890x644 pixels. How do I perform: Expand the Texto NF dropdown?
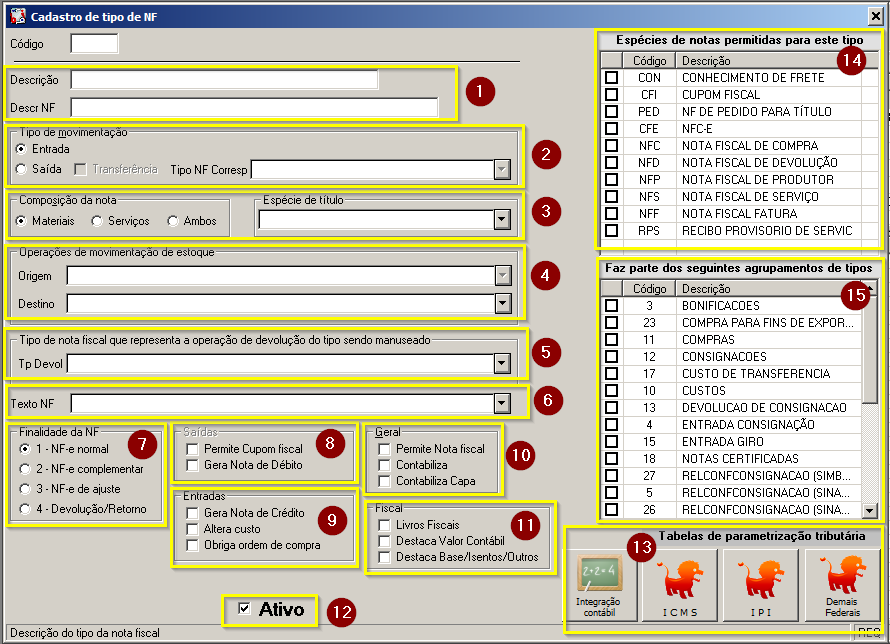[502, 403]
